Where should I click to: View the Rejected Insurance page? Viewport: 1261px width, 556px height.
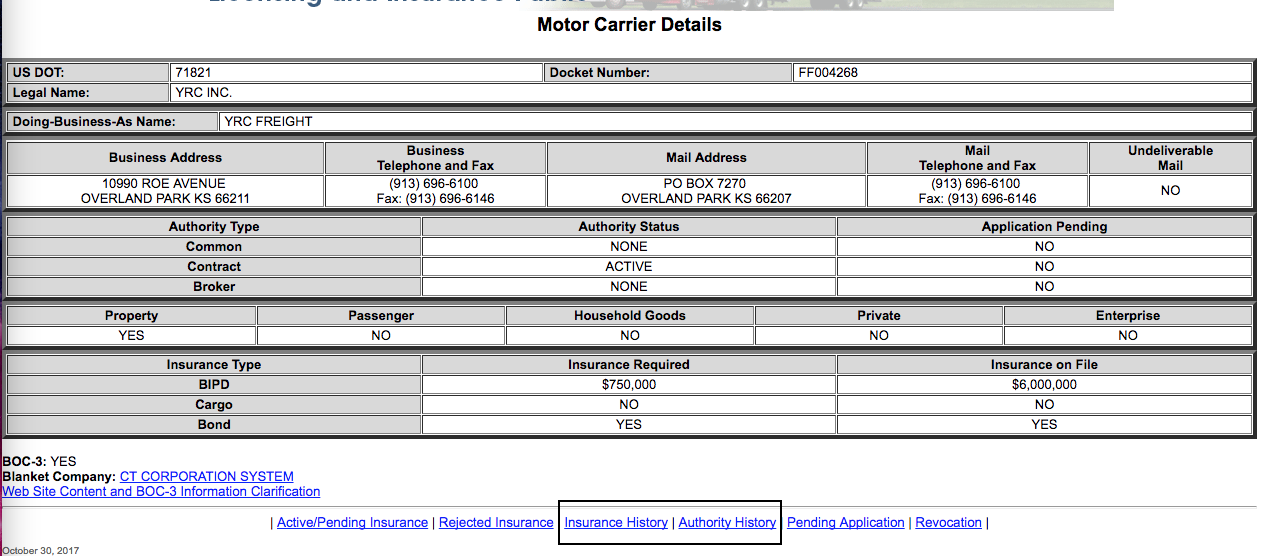[x=496, y=523]
